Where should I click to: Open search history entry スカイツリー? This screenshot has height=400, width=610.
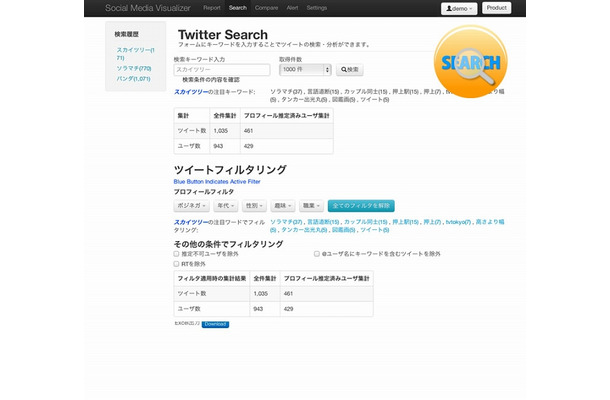point(135,54)
